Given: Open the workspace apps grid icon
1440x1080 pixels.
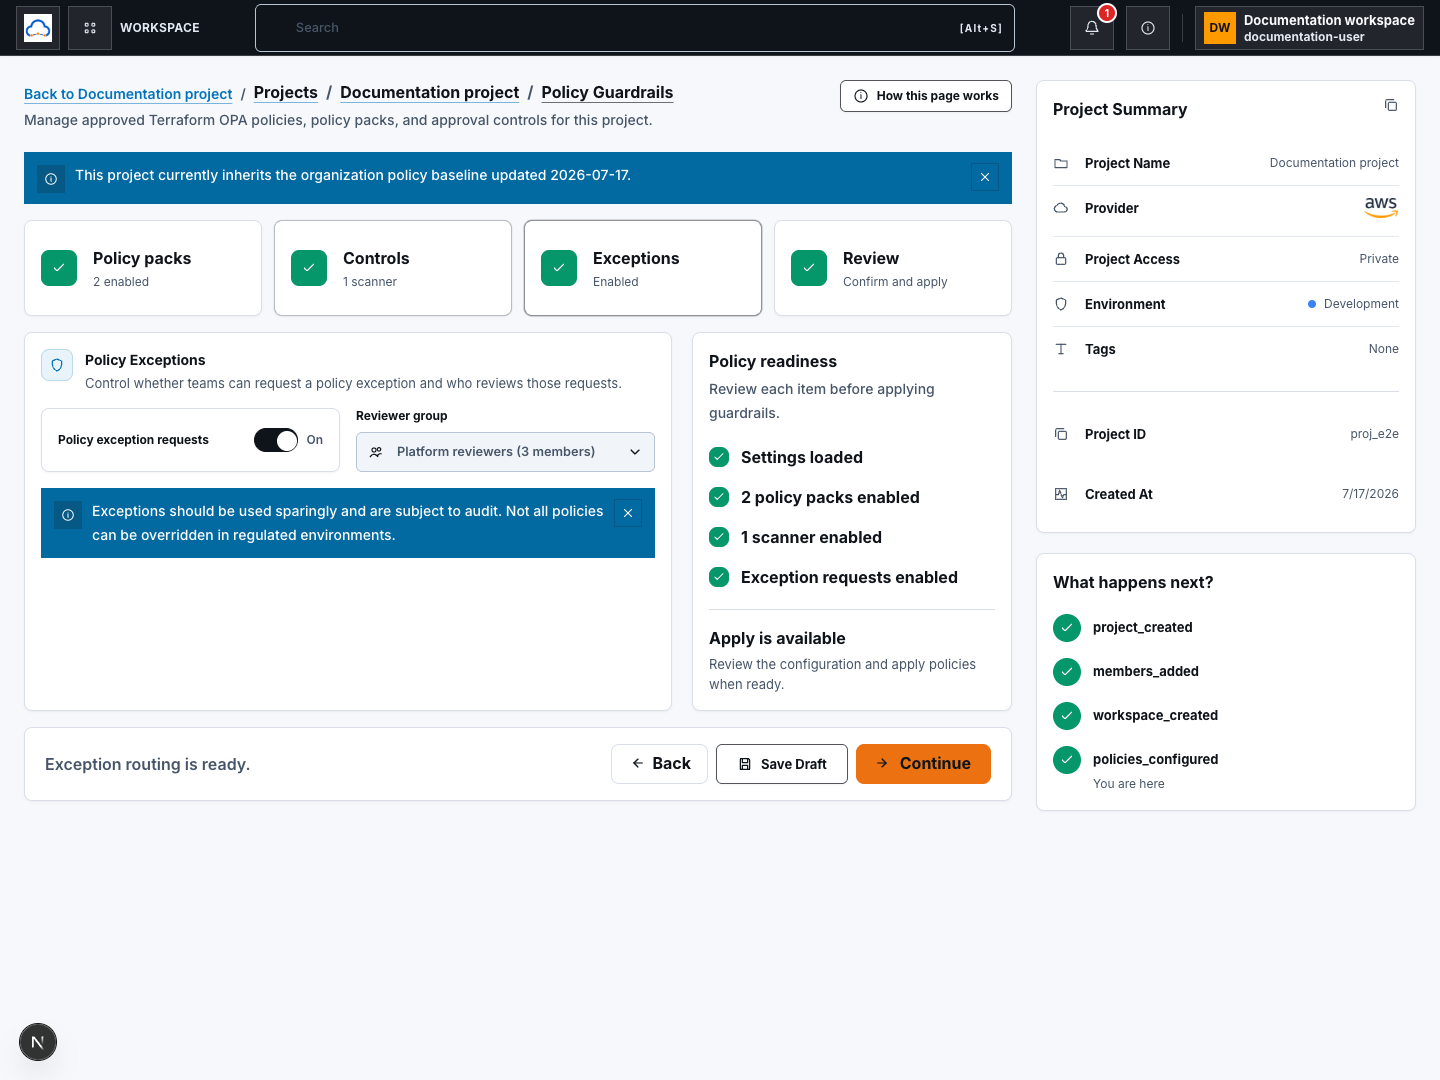Looking at the screenshot, I should (x=90, y=28).
